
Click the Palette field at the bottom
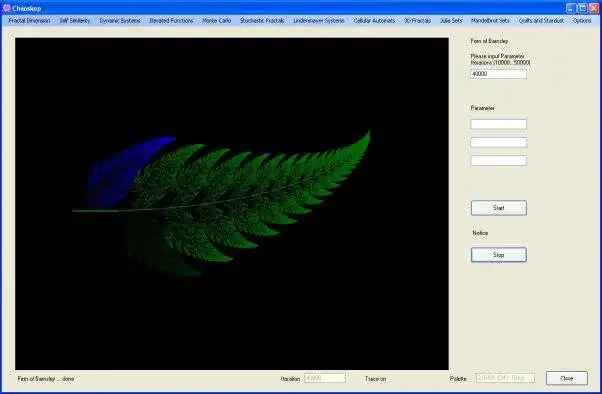click(x=505, y=378)
